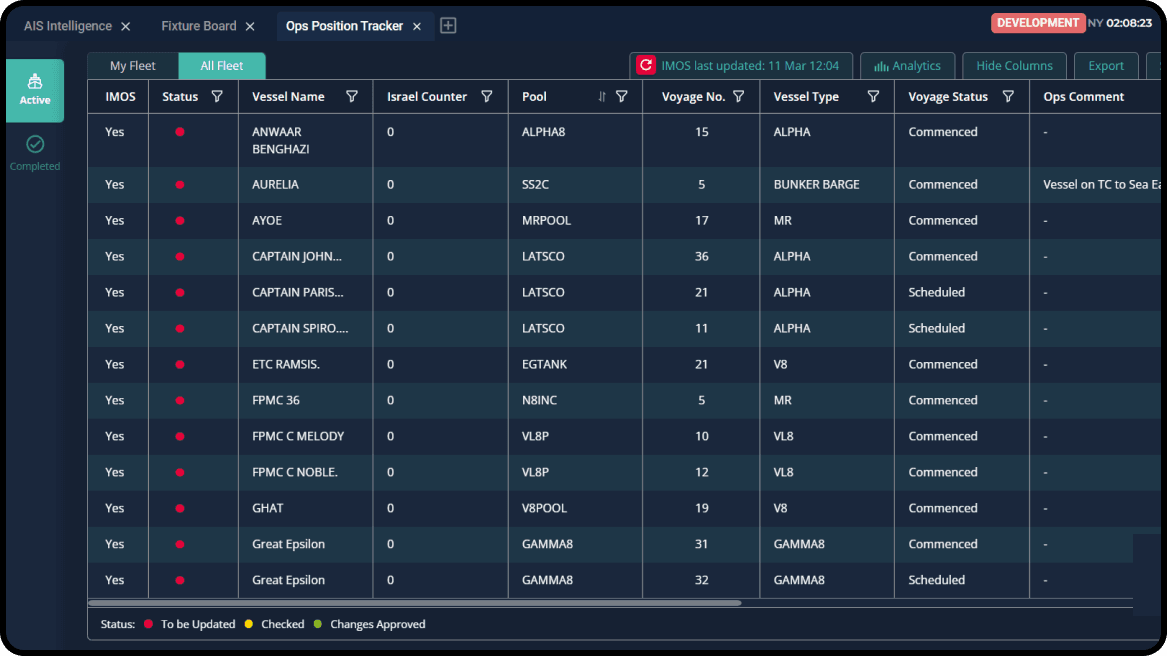Select the Ops Position Tracker tab

point(345,26)
